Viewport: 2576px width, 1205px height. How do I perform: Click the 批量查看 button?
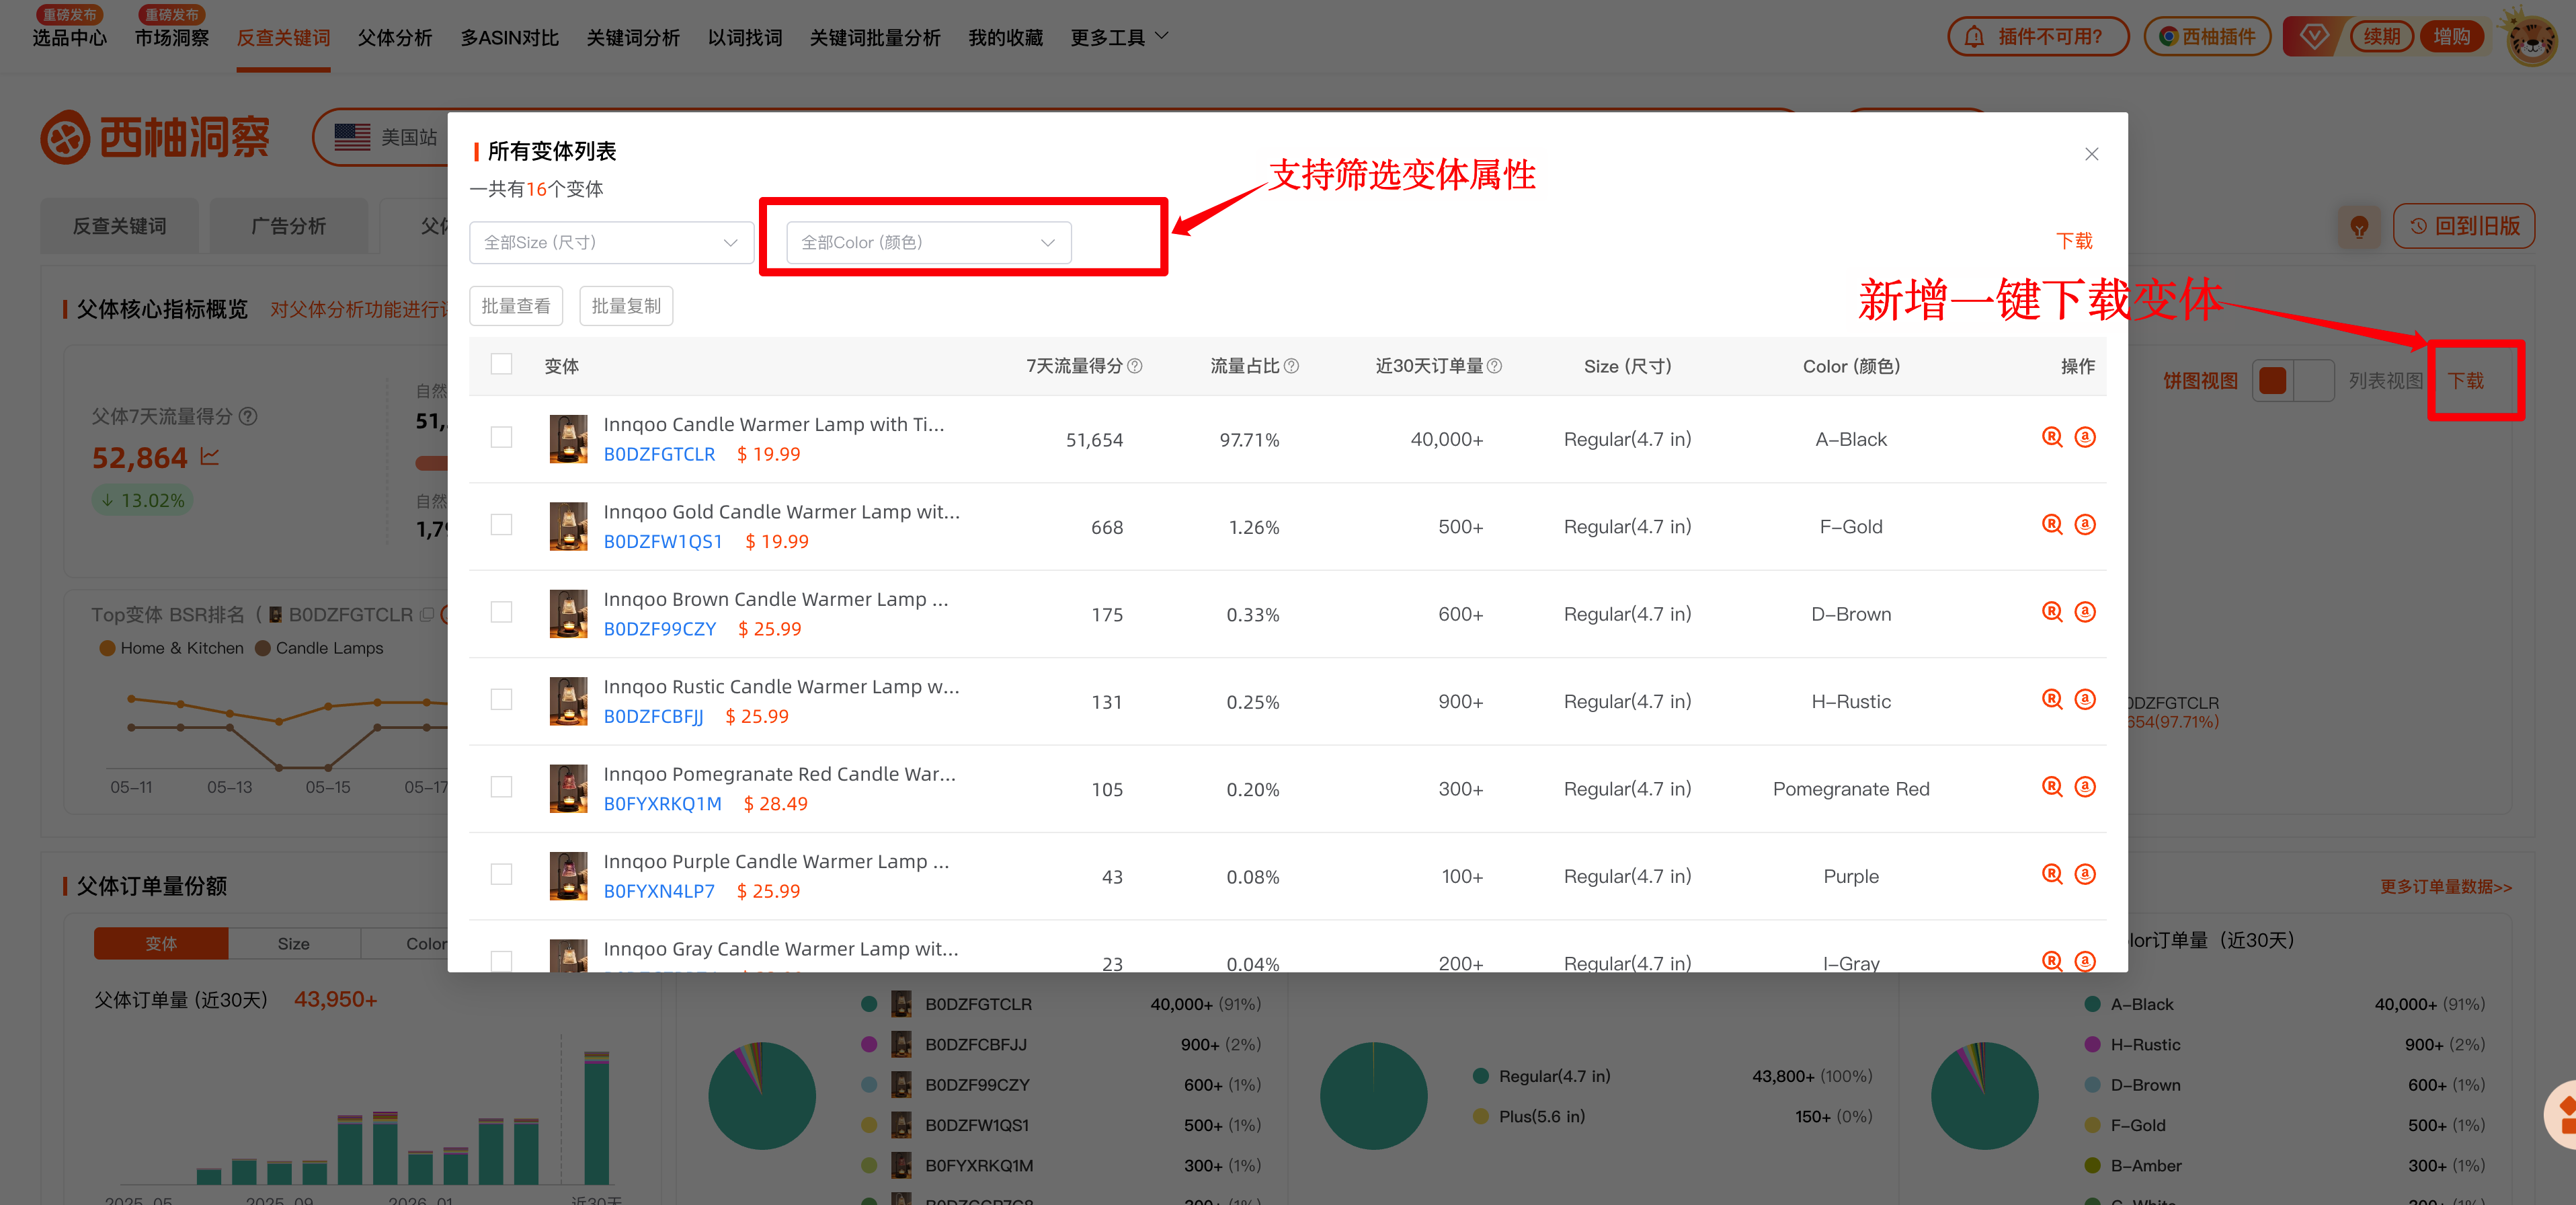tap(516, 306)
